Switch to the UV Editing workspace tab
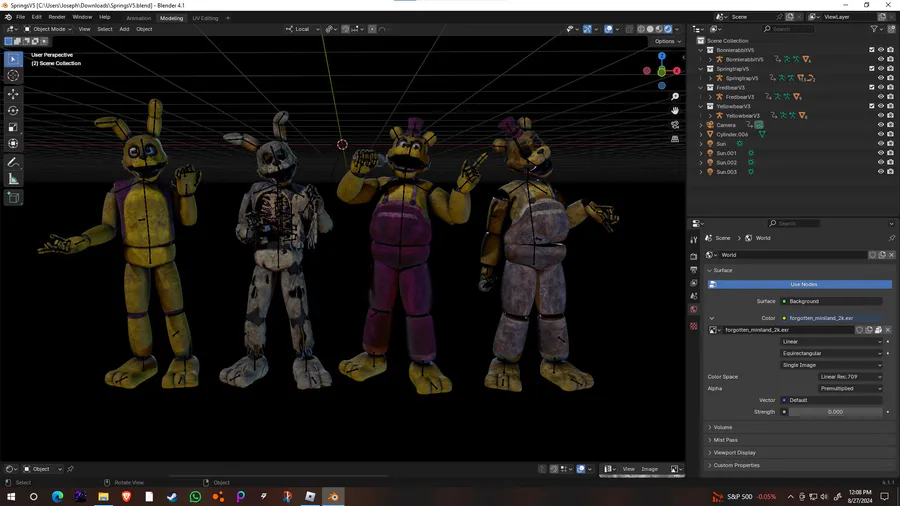The width and height of the screenshot is (900, 506). (x=205, y=18)
